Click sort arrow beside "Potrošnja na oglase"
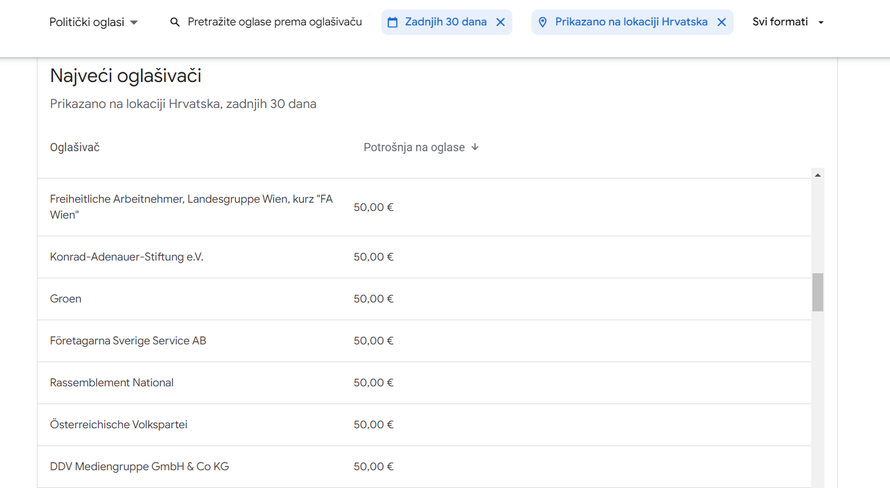 coord(475,147)
